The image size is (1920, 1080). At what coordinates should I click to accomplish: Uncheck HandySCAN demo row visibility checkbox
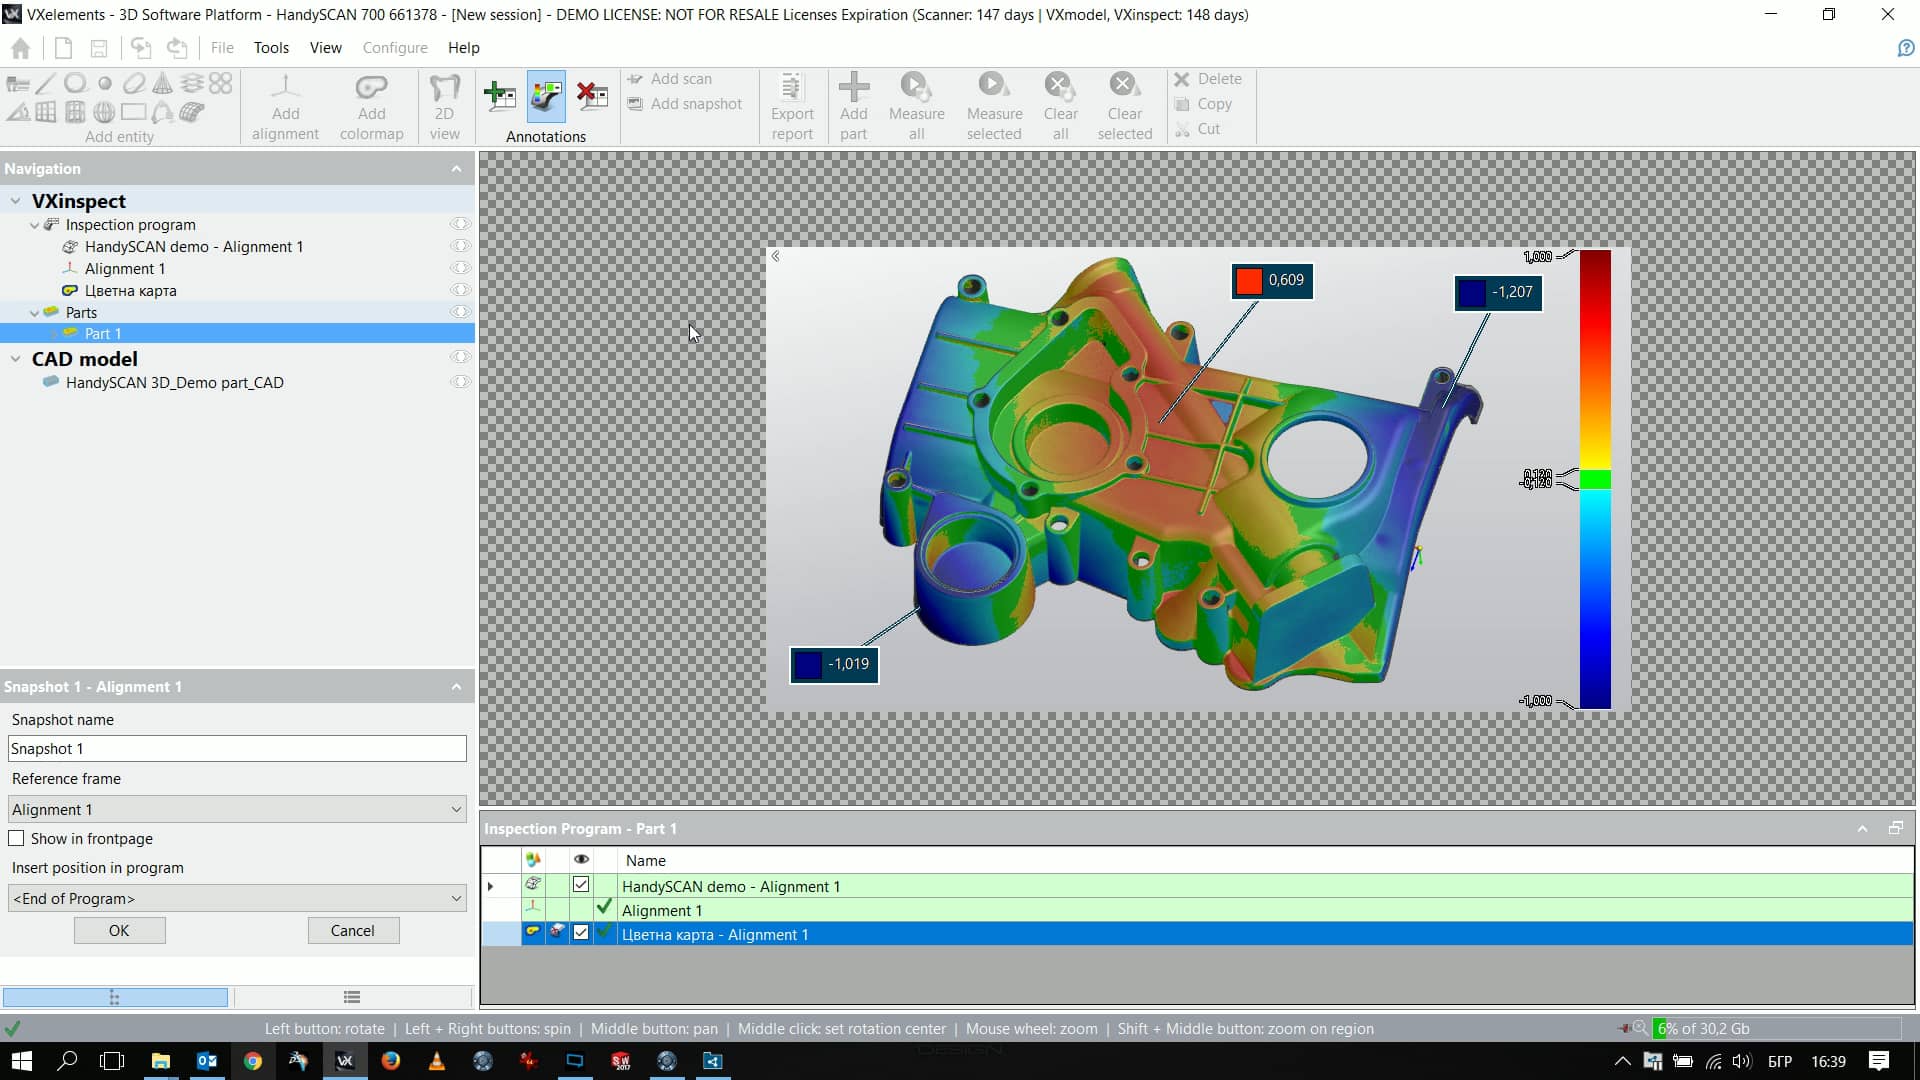(x=581, y=885)
